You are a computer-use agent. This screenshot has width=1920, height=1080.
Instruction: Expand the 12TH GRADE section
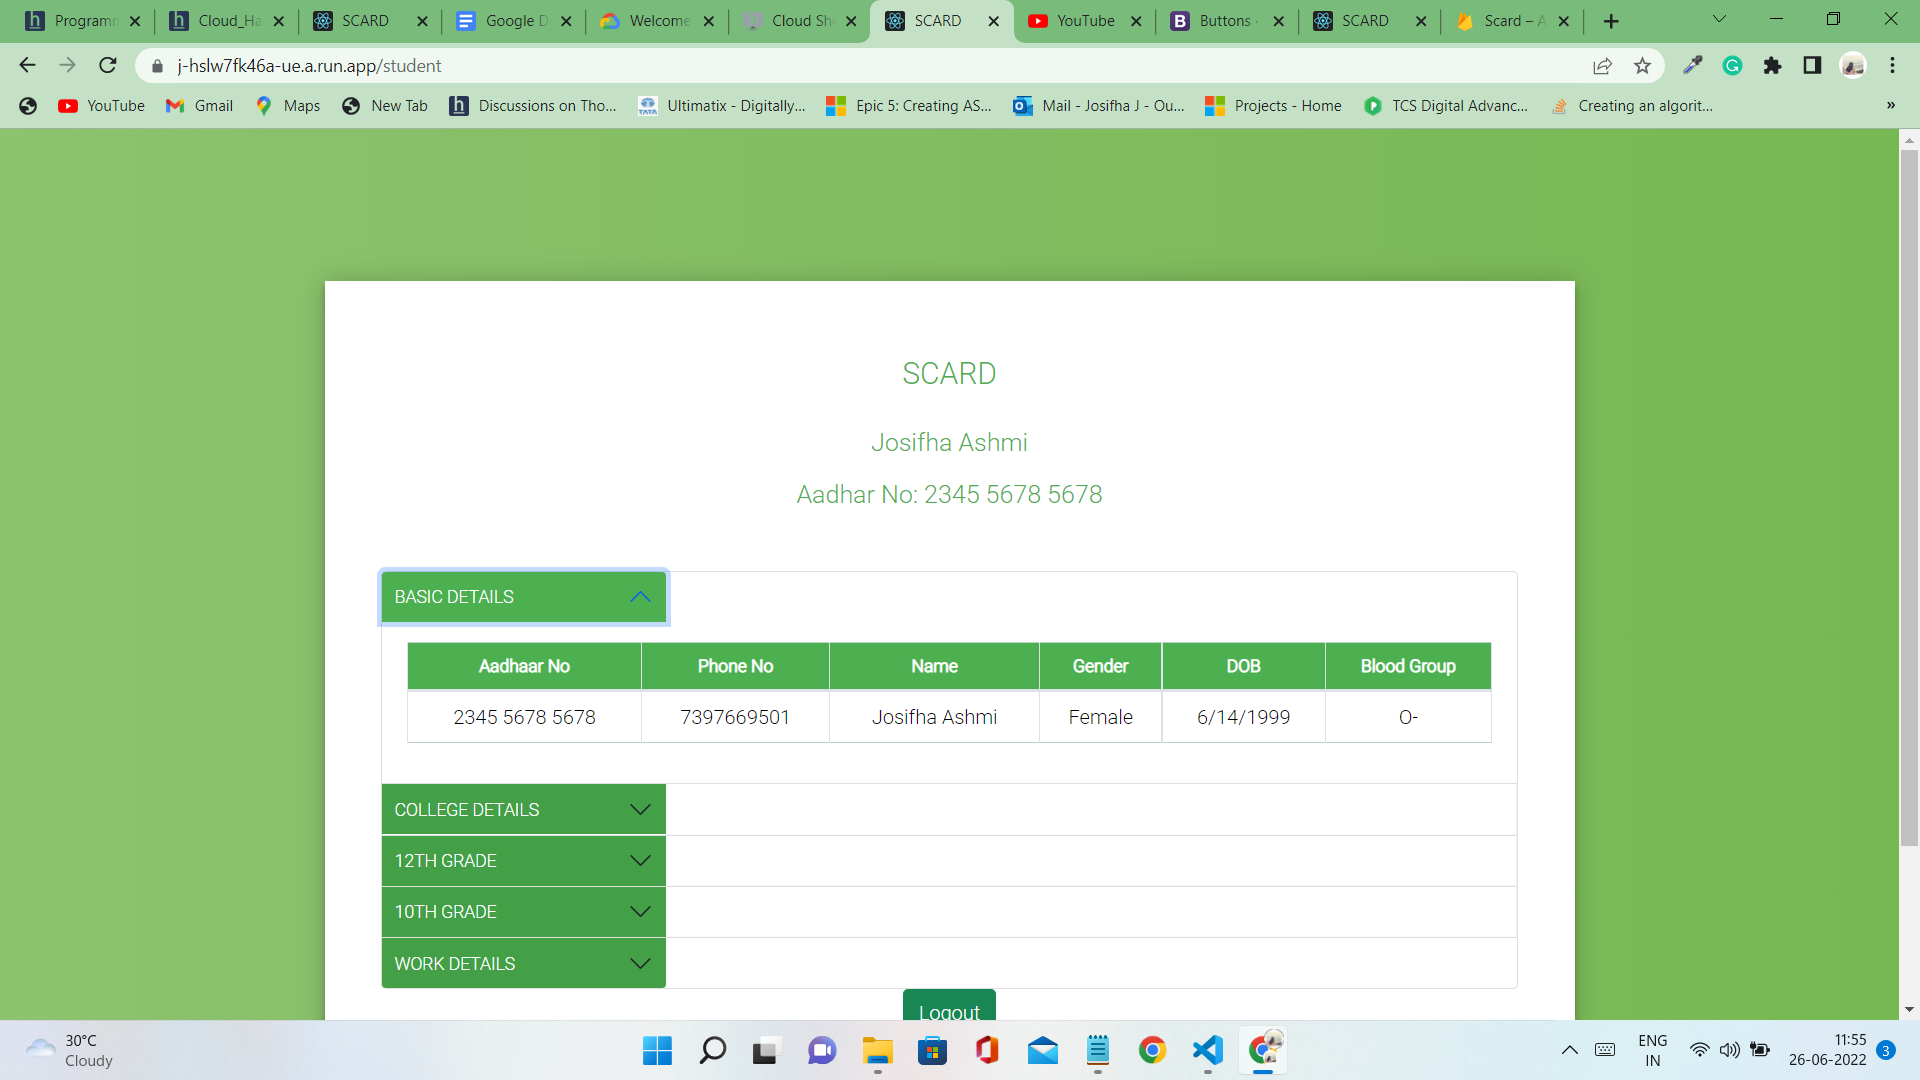pyautogui.click(x=523, y=861)
